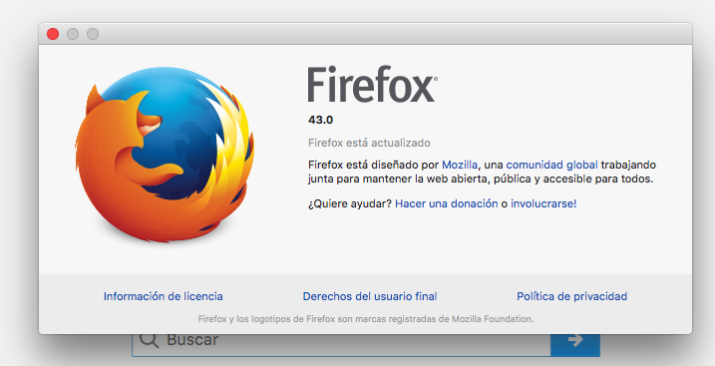Follow the Hacer una donación link
Screen dimensions: 715x366
(x=446, y=203)
